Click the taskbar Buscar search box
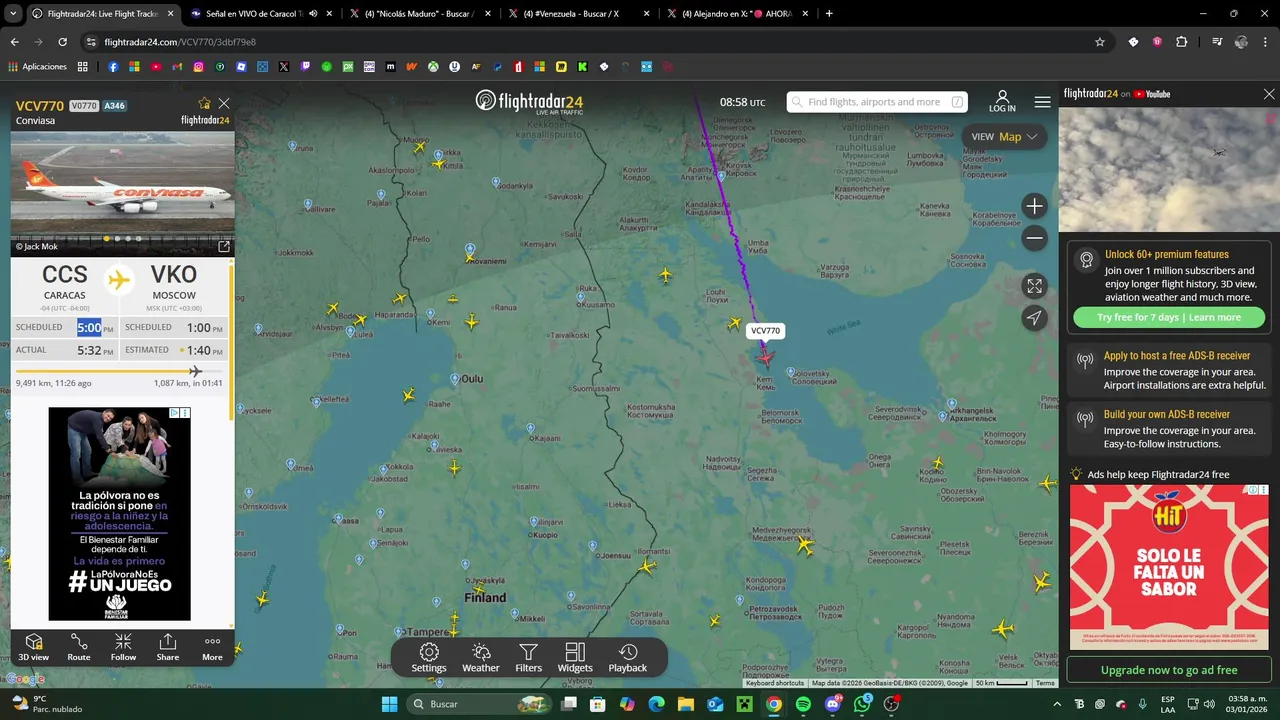Viewport: 1280px width, 720px height. click(480, 704)
